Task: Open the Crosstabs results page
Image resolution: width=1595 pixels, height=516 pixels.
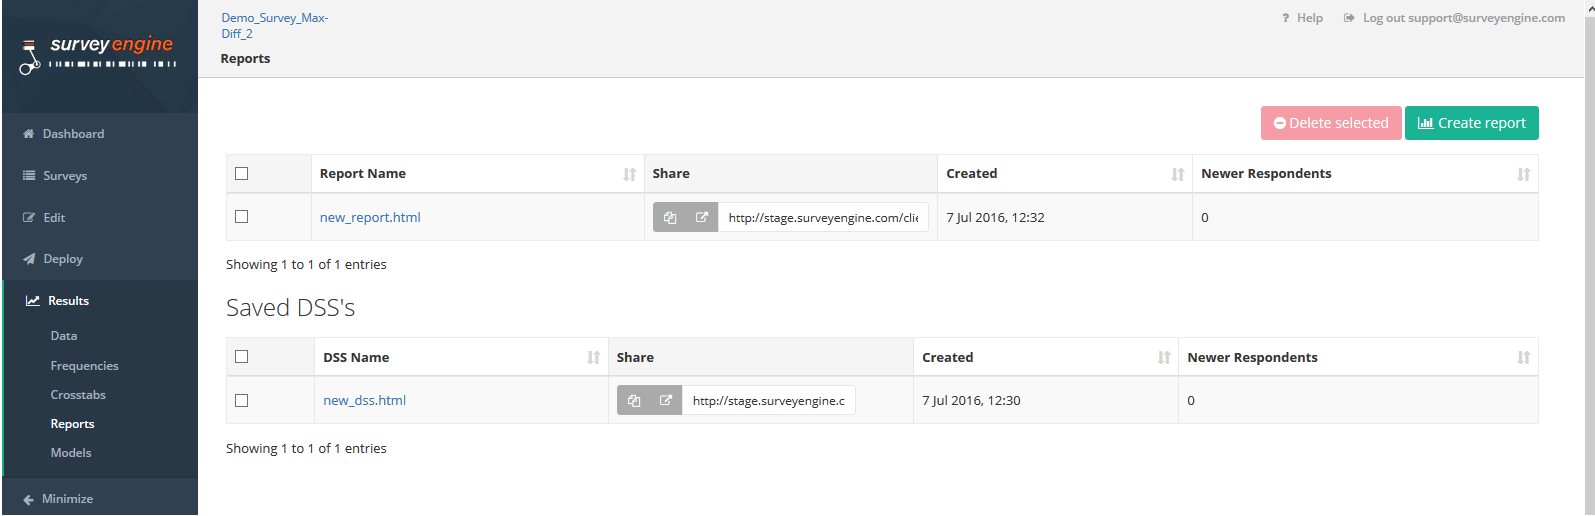Action: click(x=78, y=395)
